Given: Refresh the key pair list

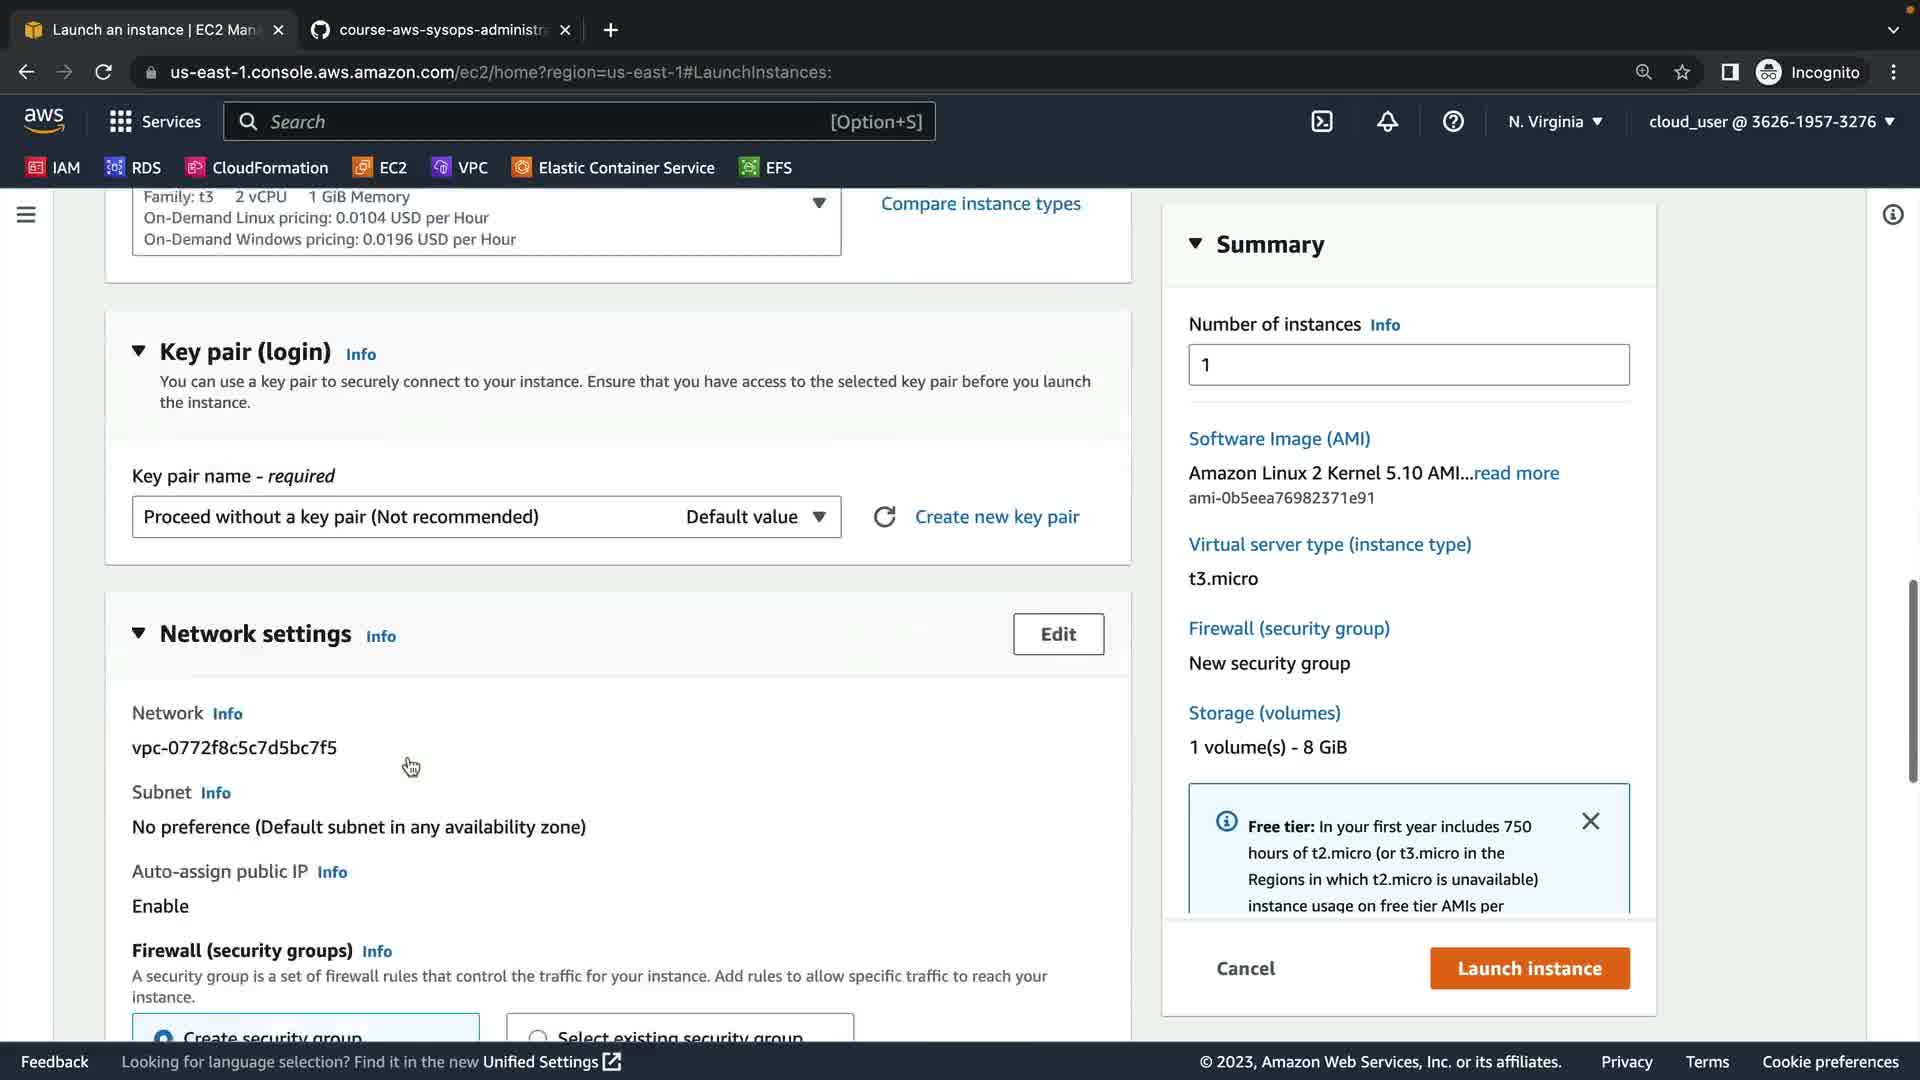Looking at the screenshot, I should pos(884,517).
